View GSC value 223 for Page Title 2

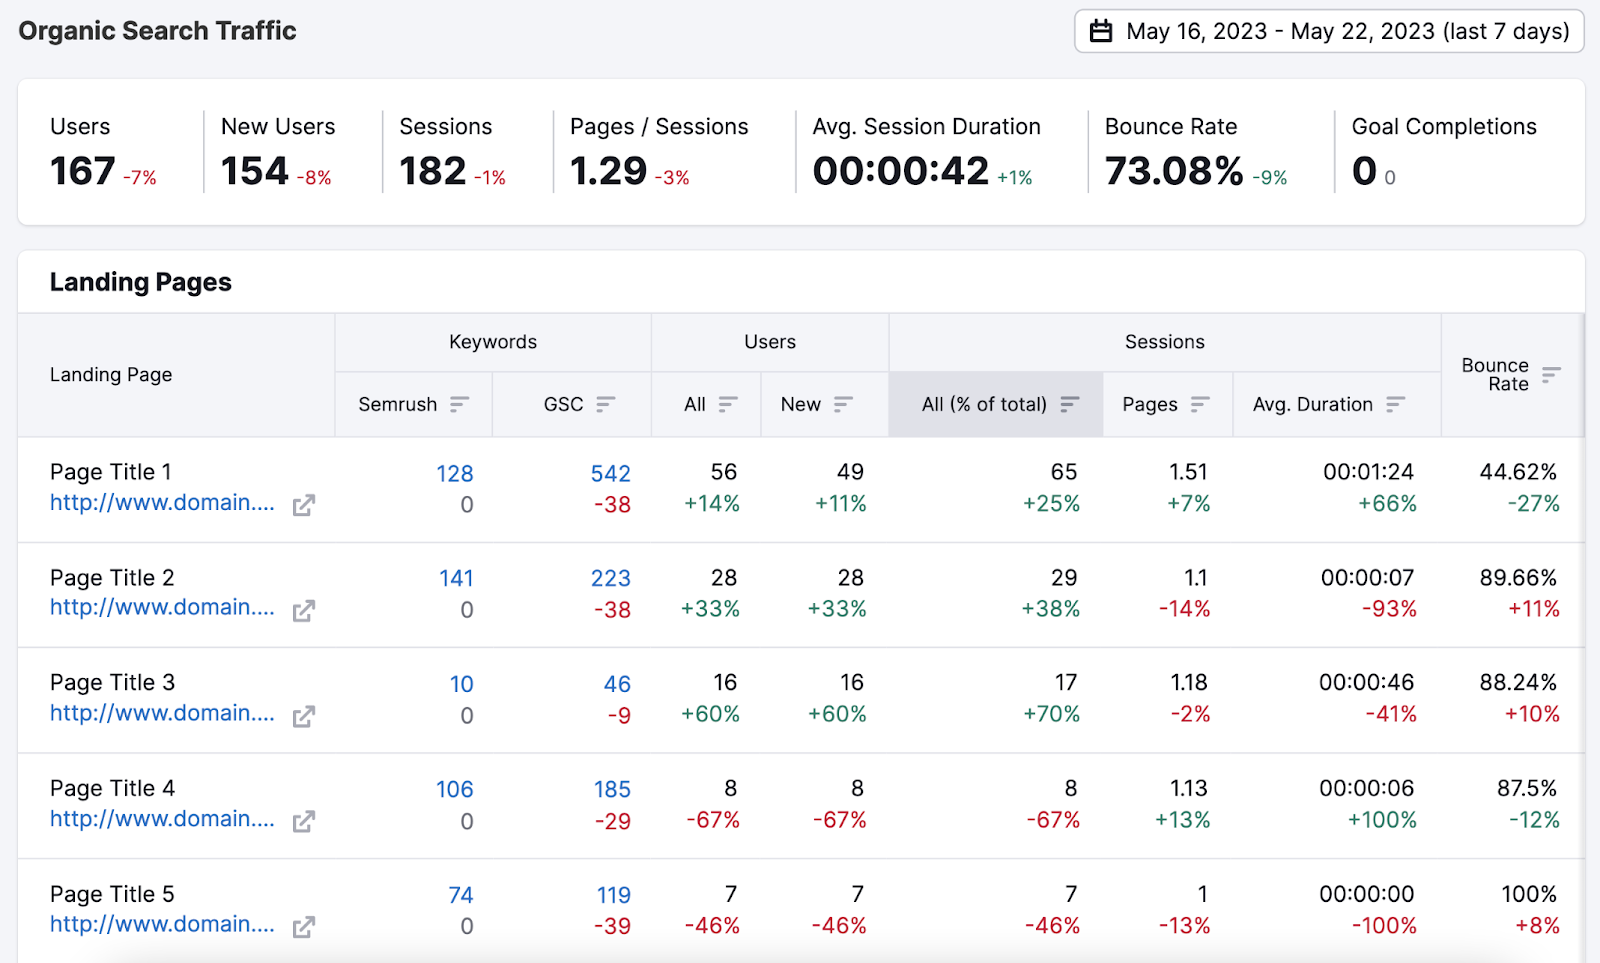pos(609,578)
